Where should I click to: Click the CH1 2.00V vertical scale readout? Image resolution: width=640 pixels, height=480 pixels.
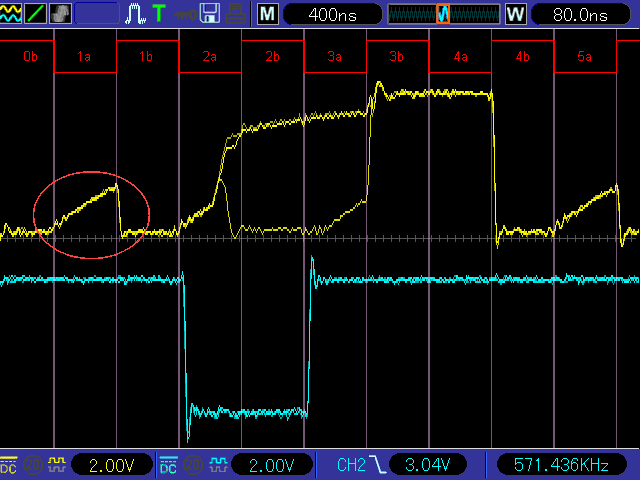coord(112,465)
